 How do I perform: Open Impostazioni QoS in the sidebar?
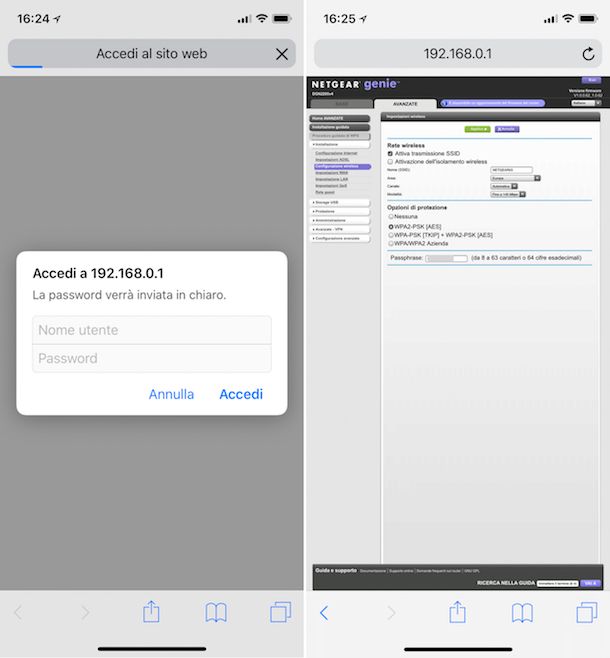[331, 185]
